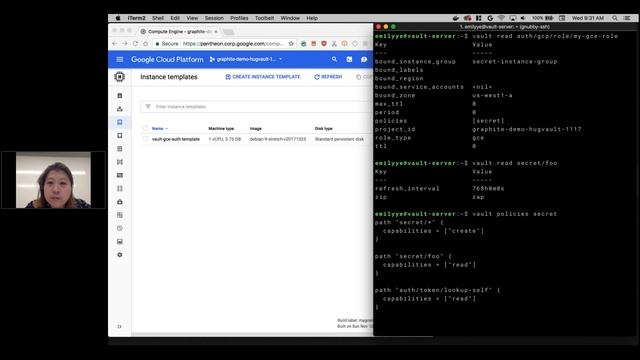Click the grid-like icon in the Compute sidebar
Screen dimensions: 640x360
(120, 215)
